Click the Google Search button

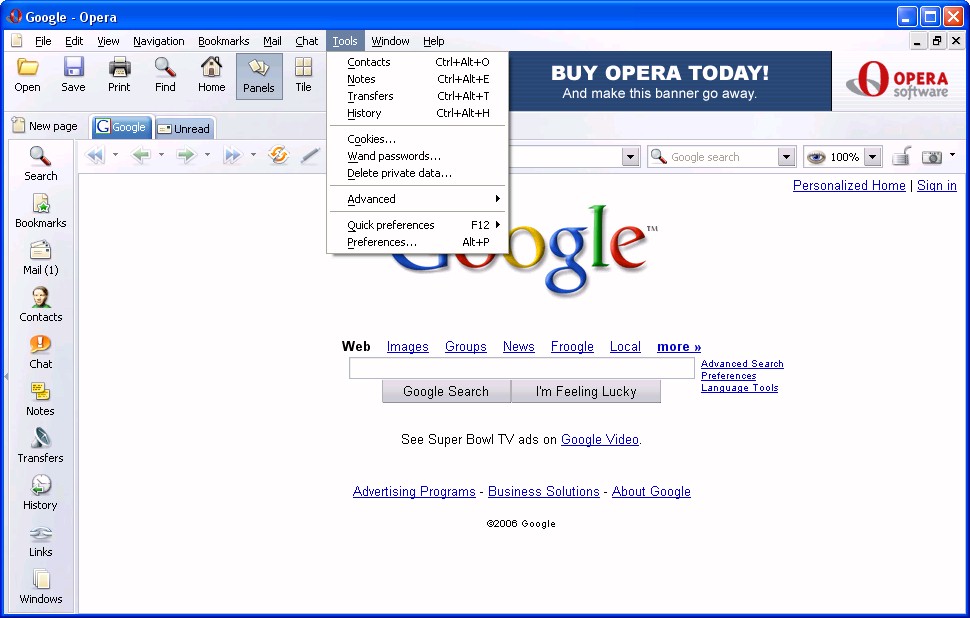point(446,392)
